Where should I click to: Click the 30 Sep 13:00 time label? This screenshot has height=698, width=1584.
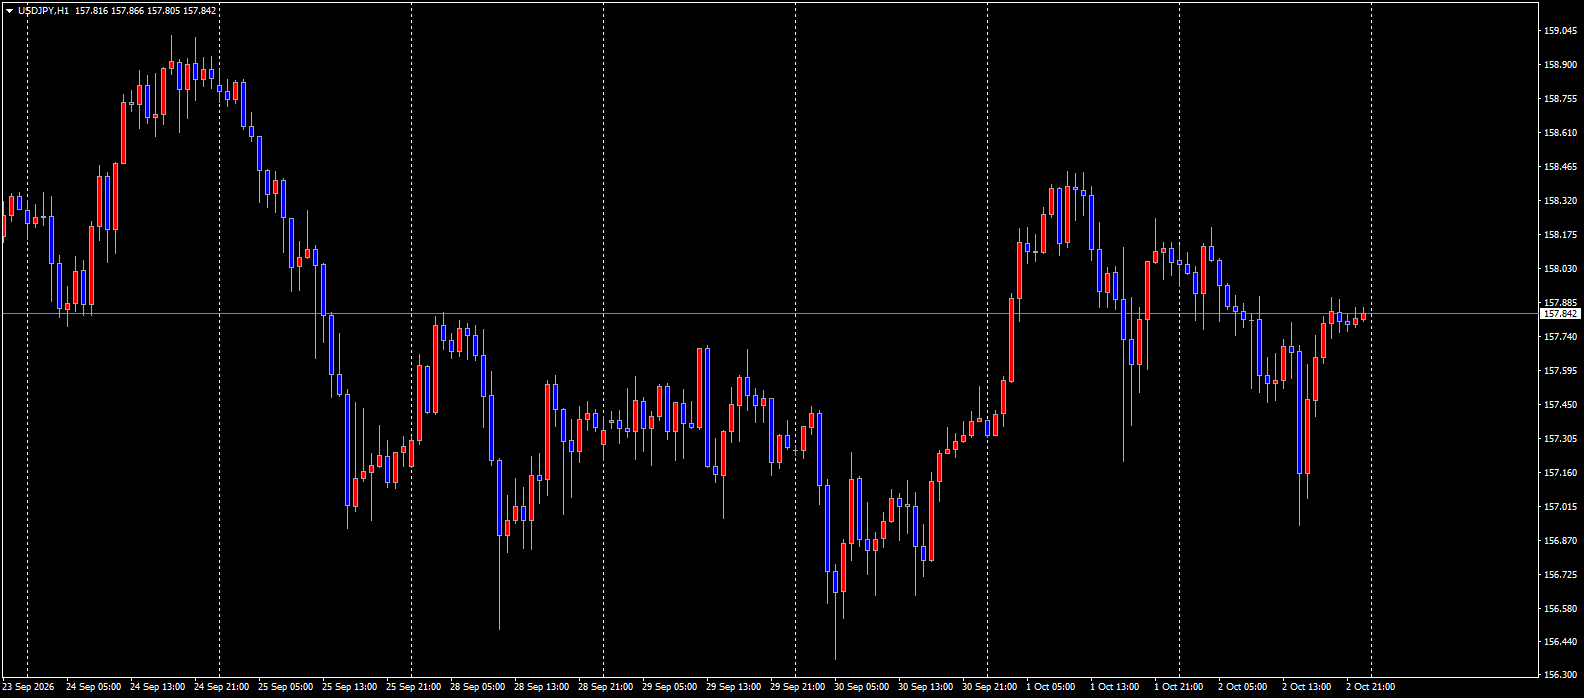point(925,687)
